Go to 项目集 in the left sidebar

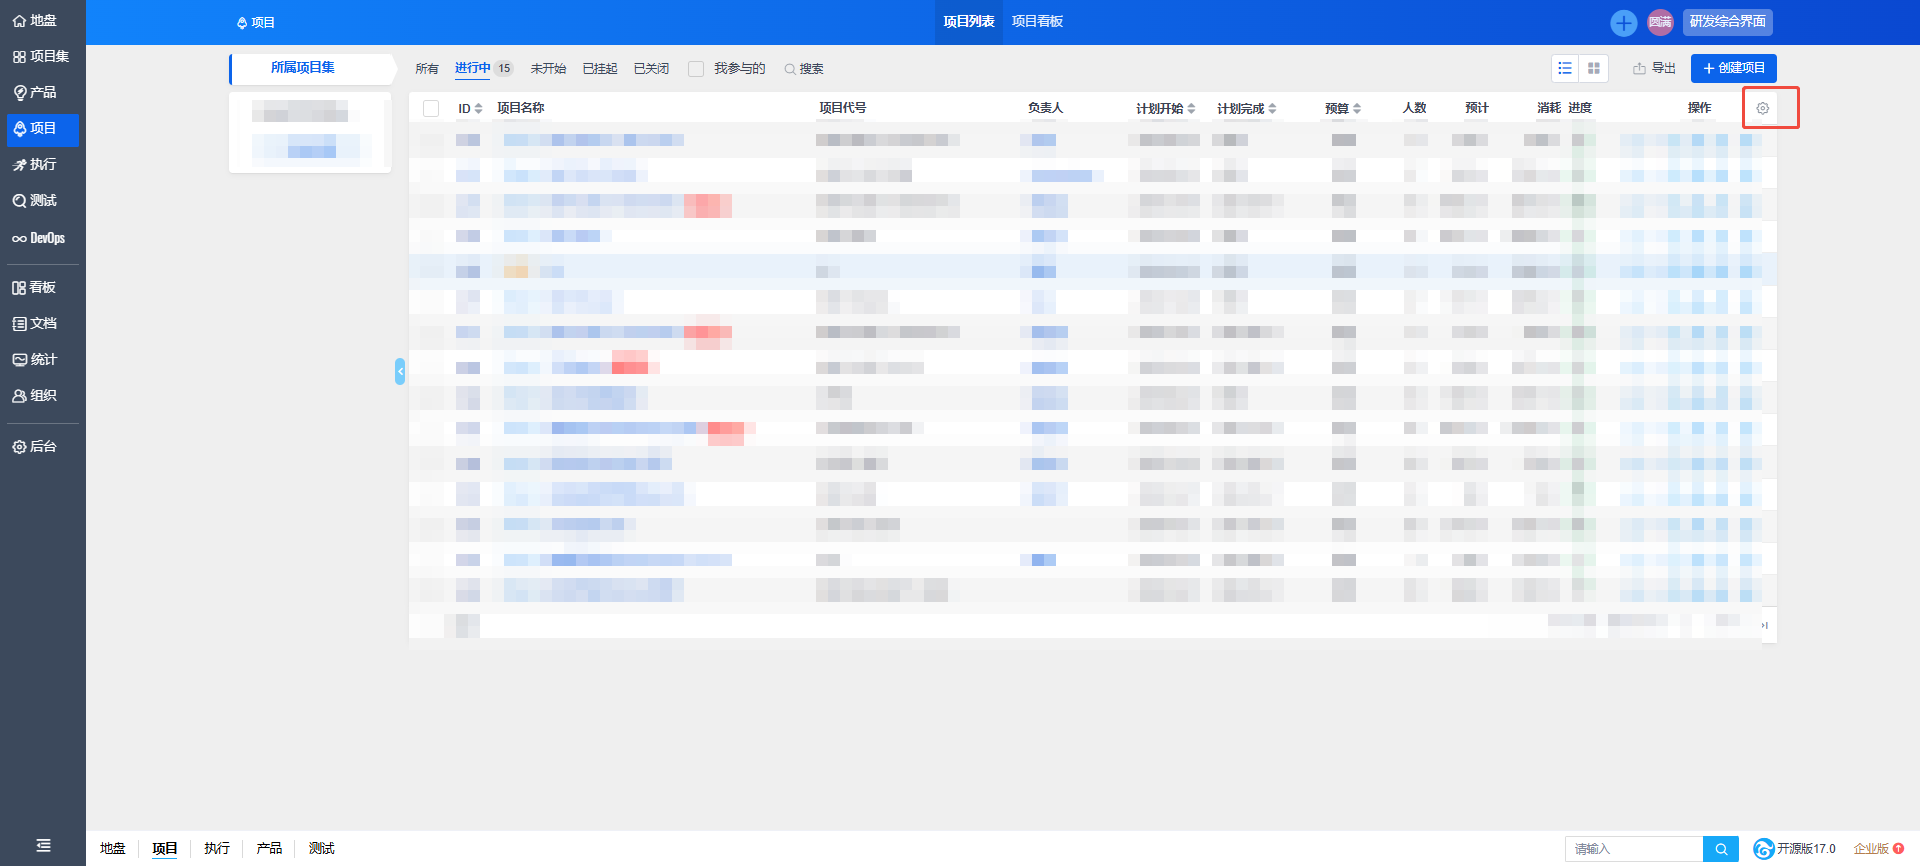click(41, 56)
